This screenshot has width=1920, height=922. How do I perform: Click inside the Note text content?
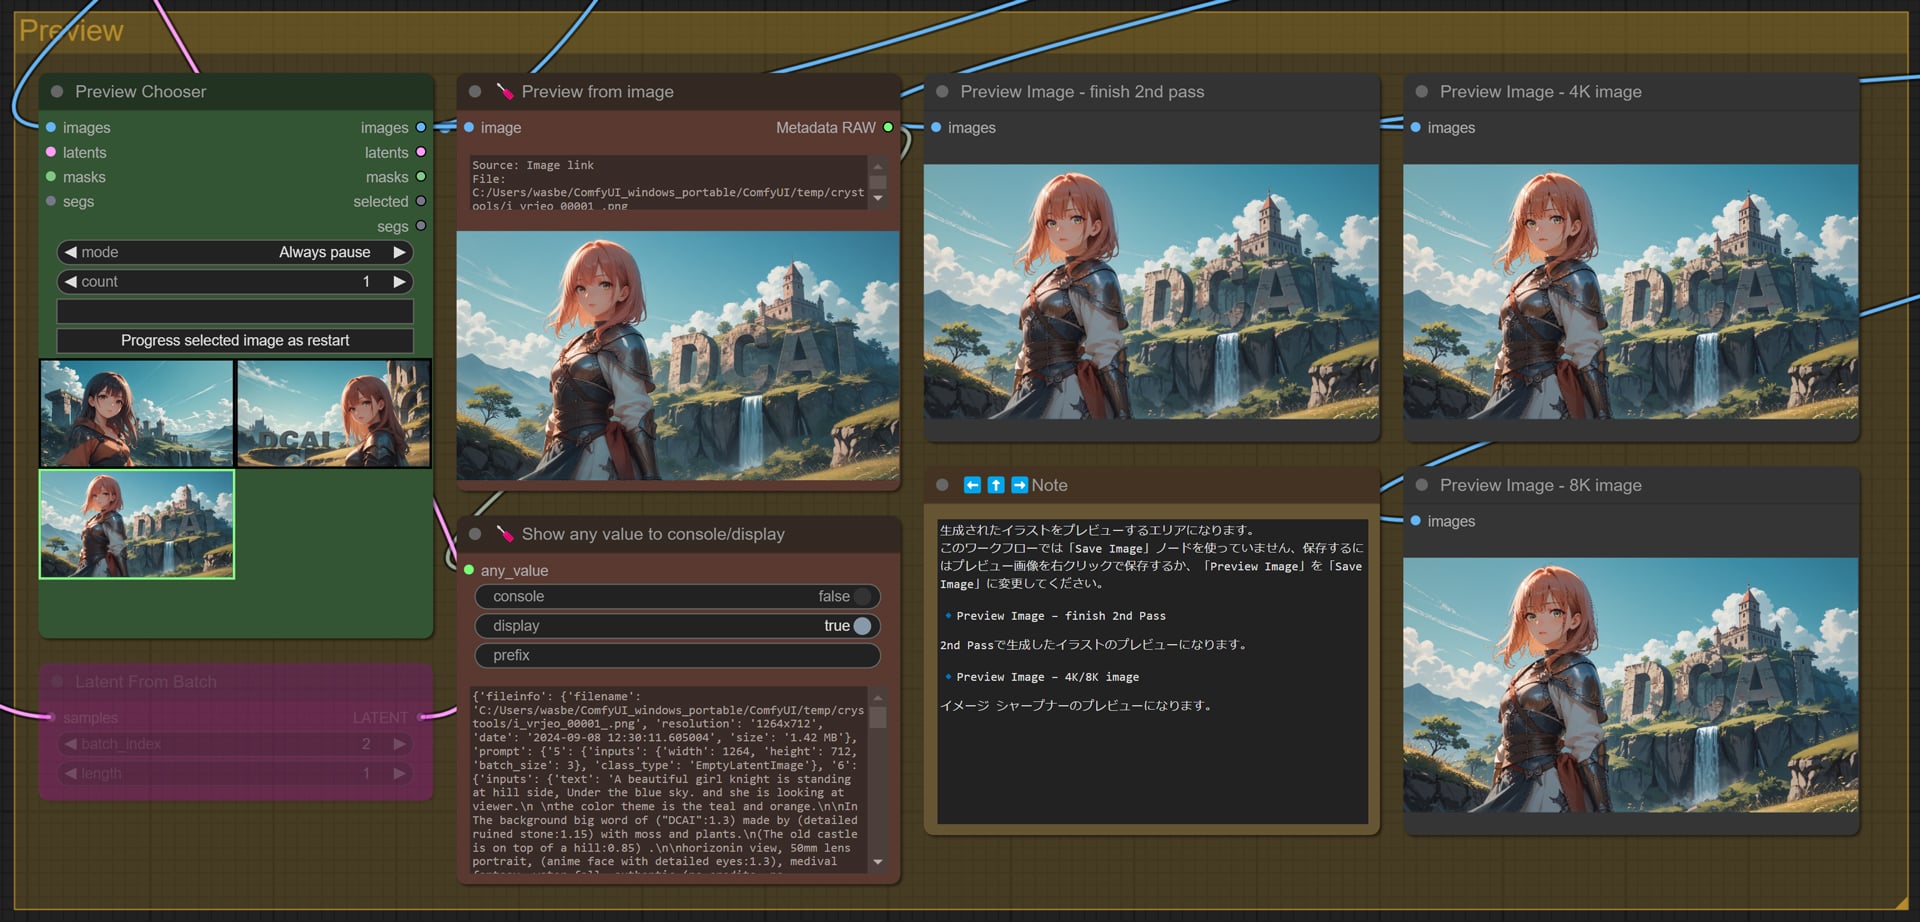click(x=1152, y=671)
